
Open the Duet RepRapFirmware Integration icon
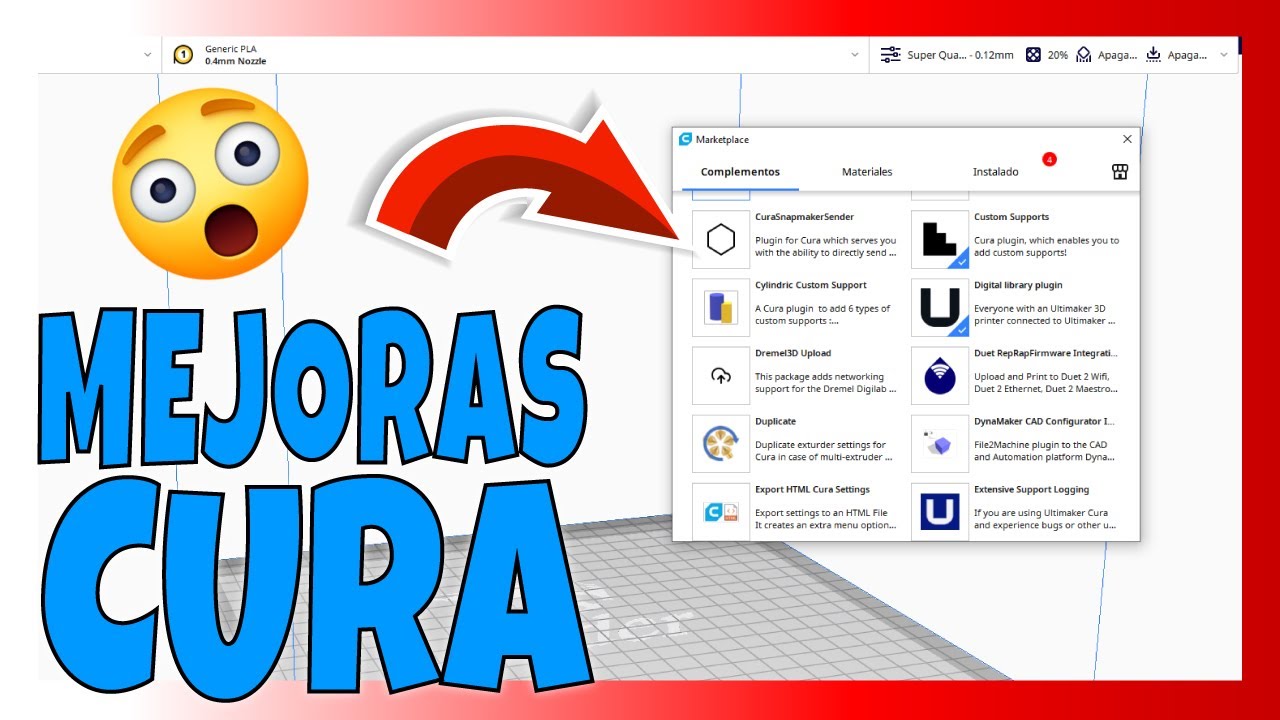point(940,376)
